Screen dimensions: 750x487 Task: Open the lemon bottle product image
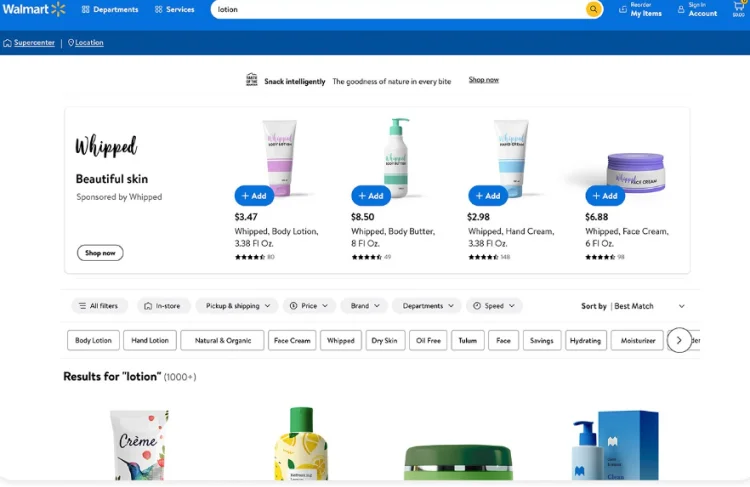pyautogui.click(x=301, y=443)
